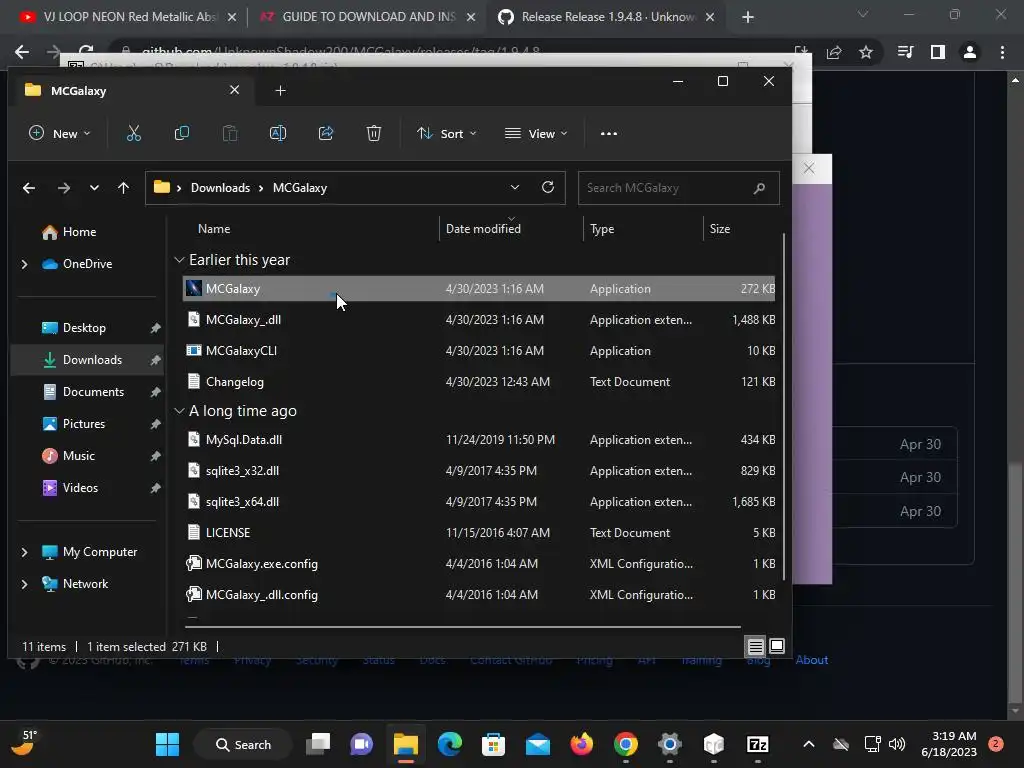Click the taskbar Search box

(243, 744)
